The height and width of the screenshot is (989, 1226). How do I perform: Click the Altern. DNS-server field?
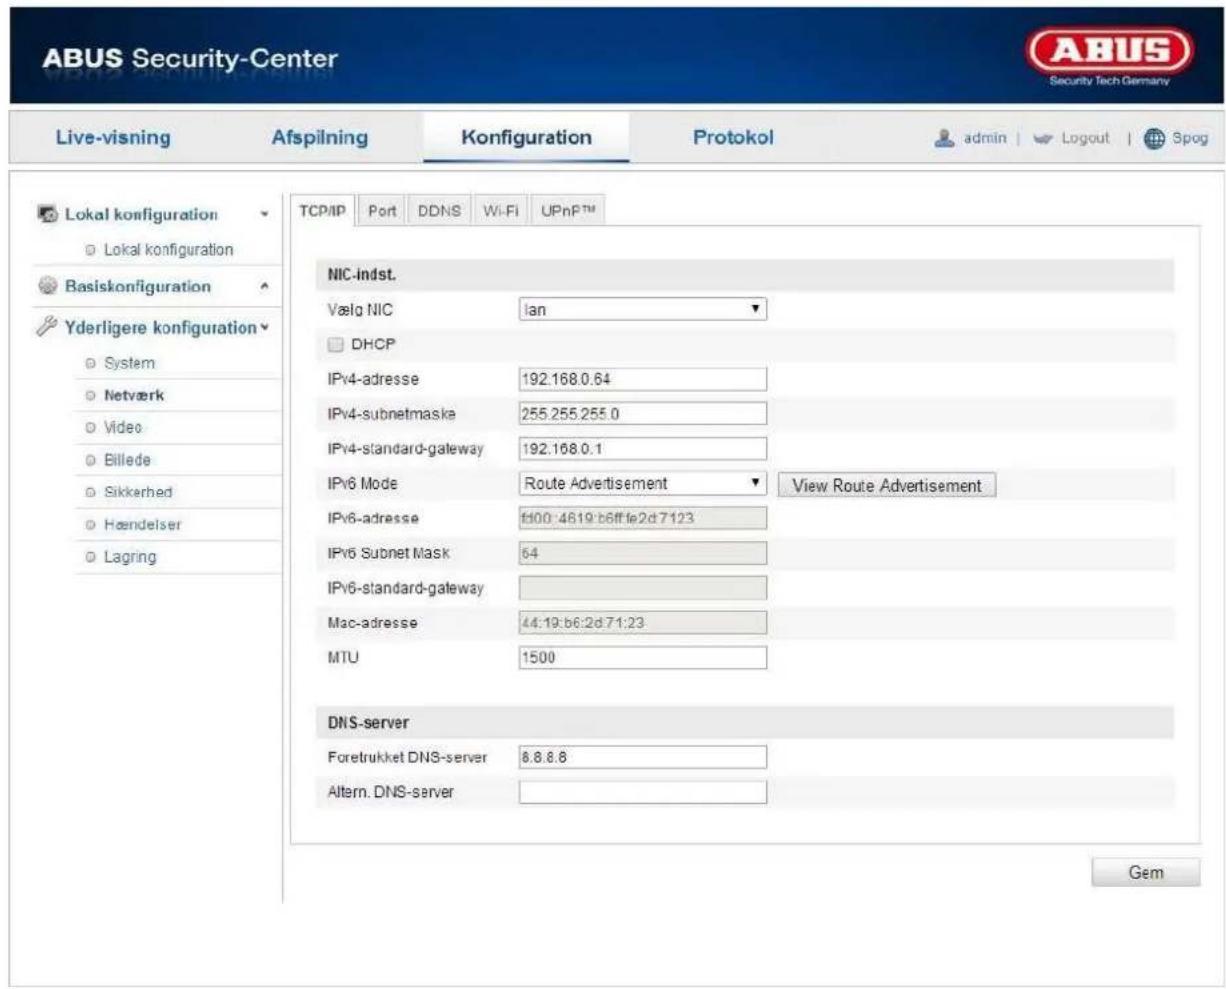643,792
